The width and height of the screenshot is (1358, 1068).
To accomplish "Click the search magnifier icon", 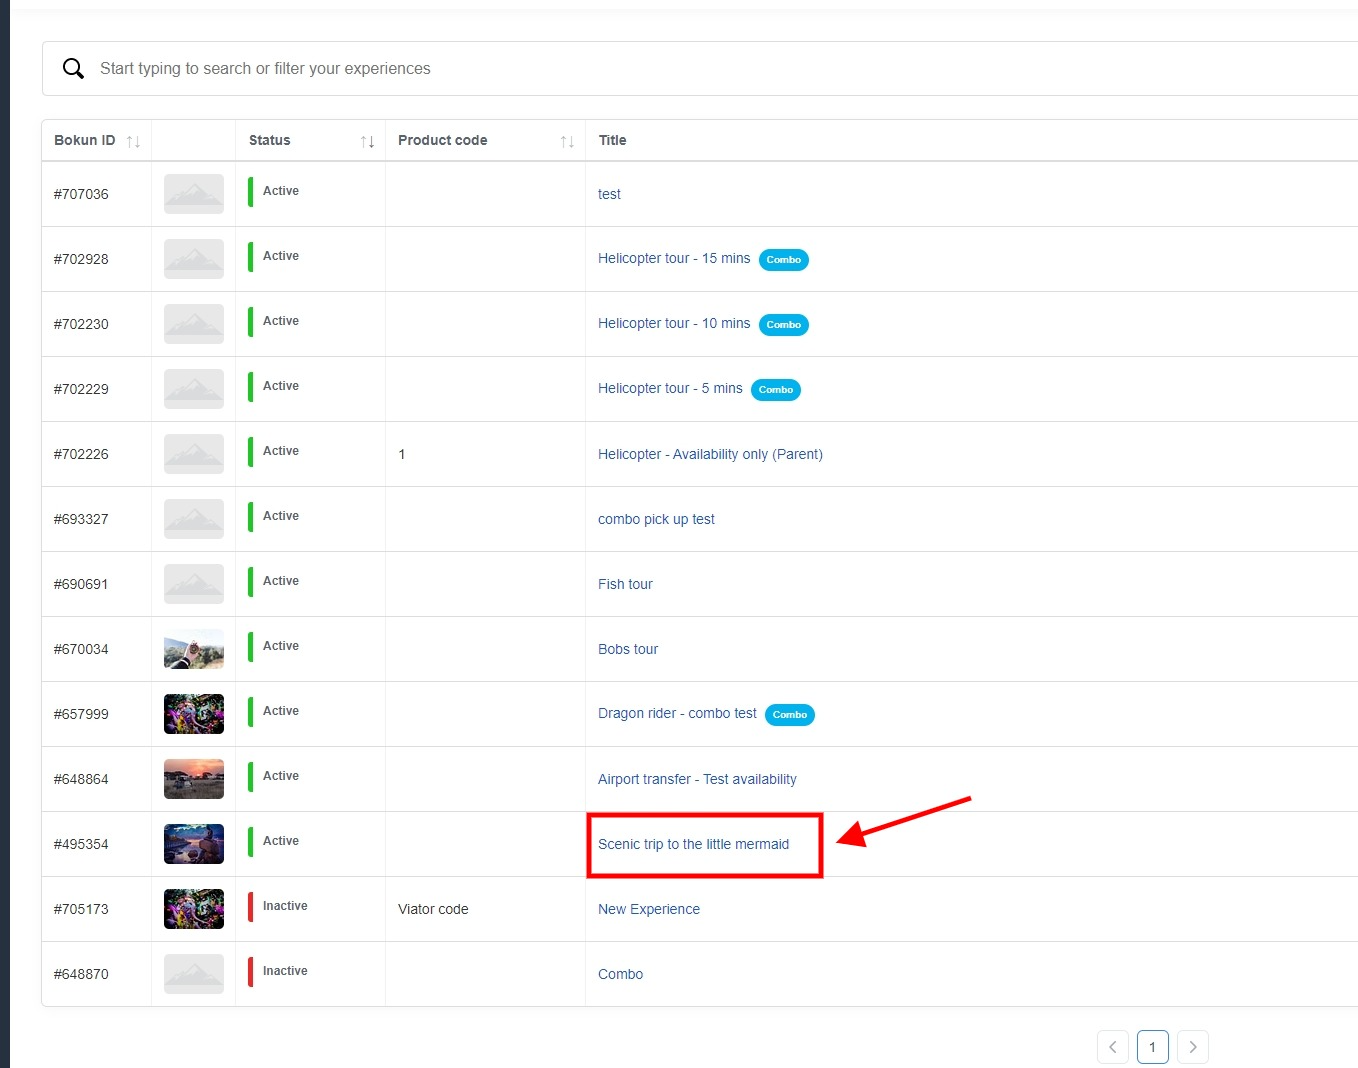I will point(73,69).
